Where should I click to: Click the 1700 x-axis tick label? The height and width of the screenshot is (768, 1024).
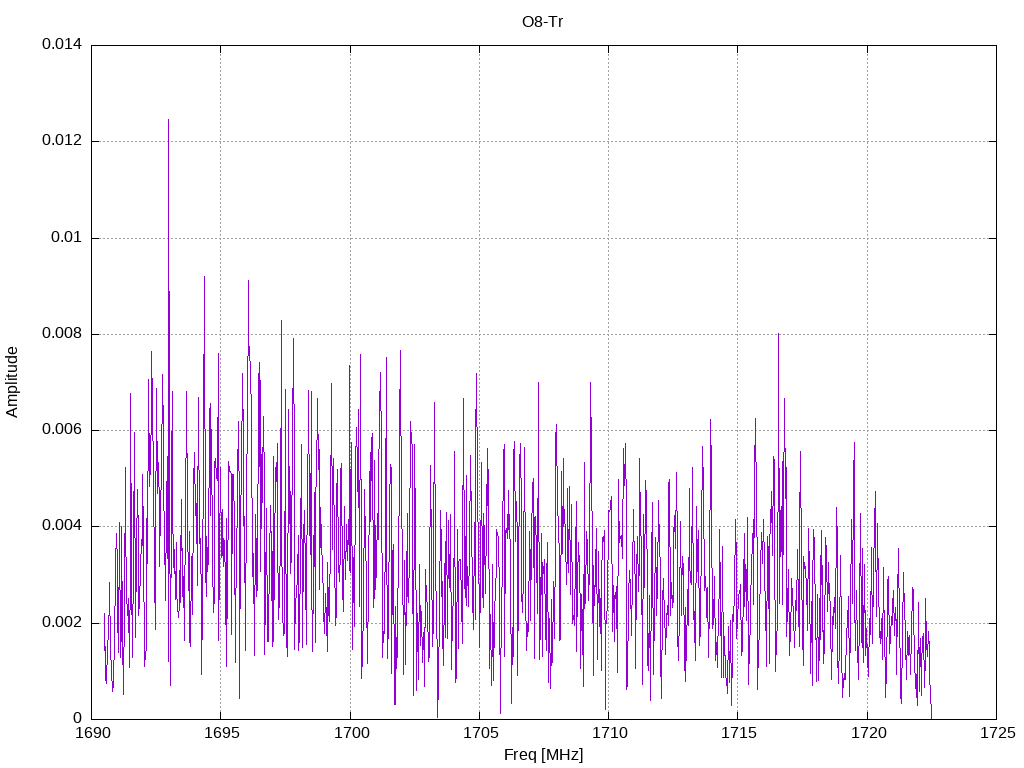coord(351,733)
